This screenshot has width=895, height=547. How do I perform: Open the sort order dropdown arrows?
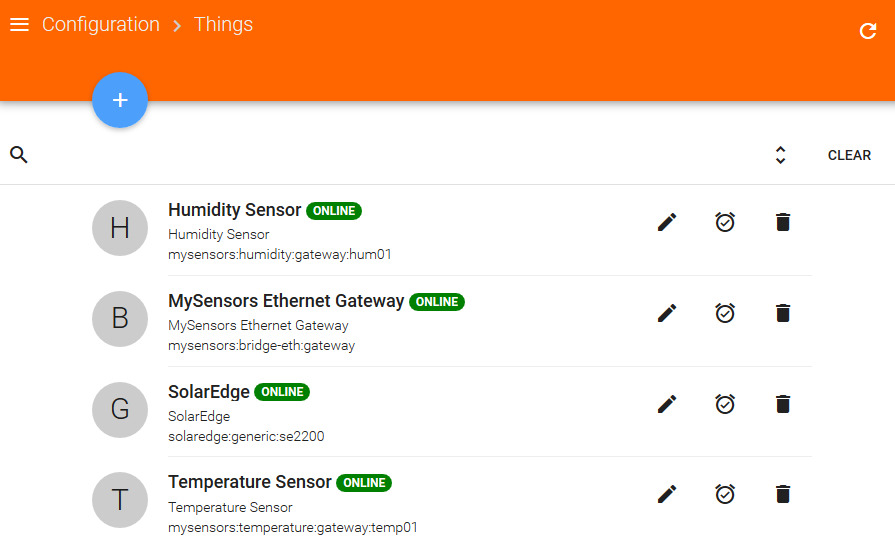click(780, 155)
